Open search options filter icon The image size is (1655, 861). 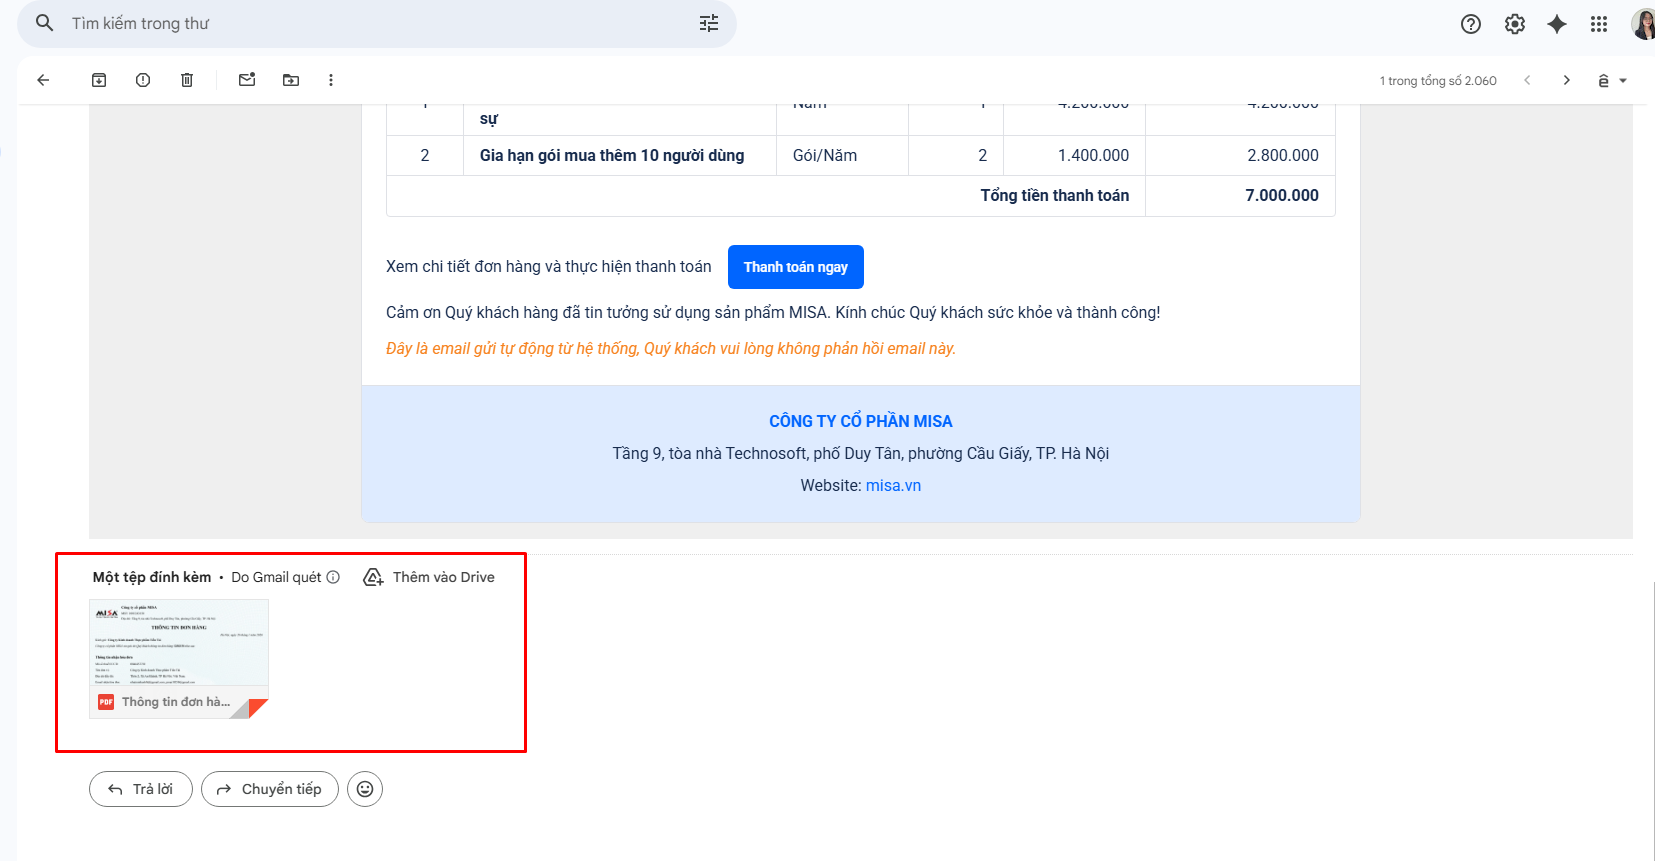709,23
